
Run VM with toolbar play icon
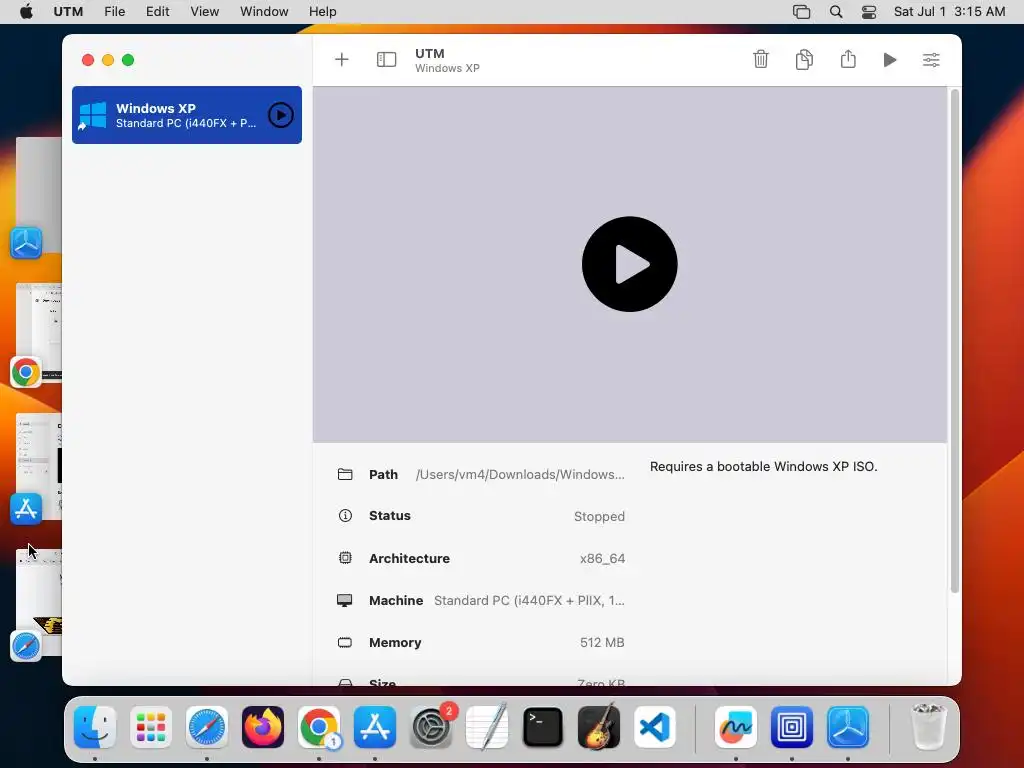(x=889, y=60)
